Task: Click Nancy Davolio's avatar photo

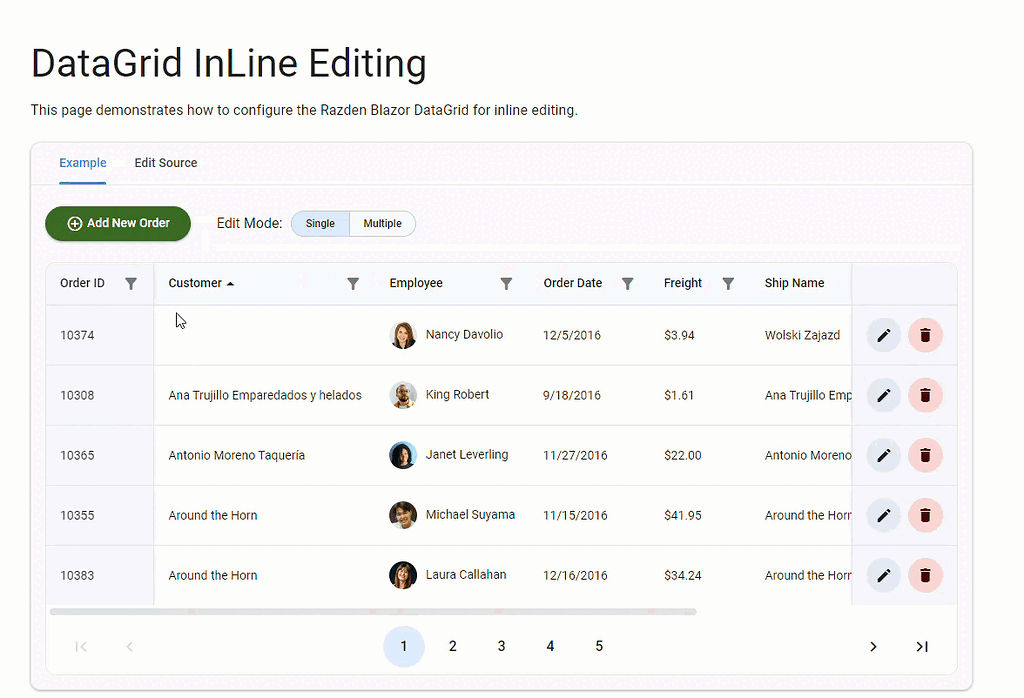Action: click(403, 335)
